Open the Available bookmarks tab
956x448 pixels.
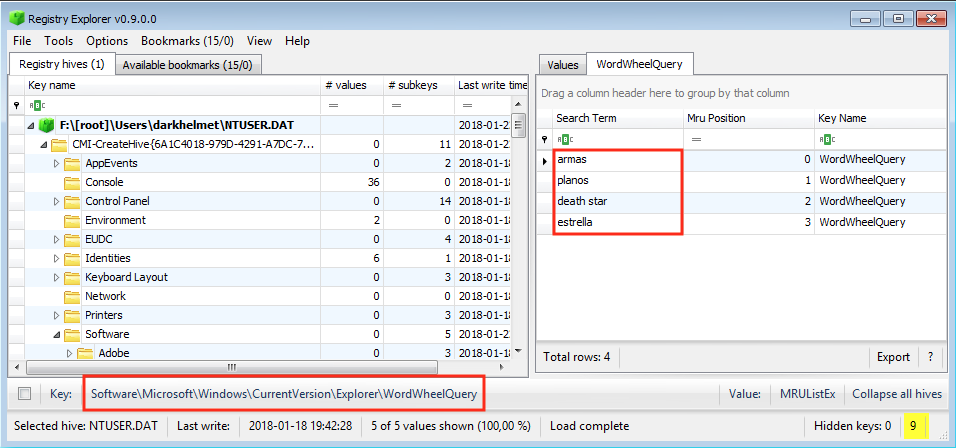(186, 64)
